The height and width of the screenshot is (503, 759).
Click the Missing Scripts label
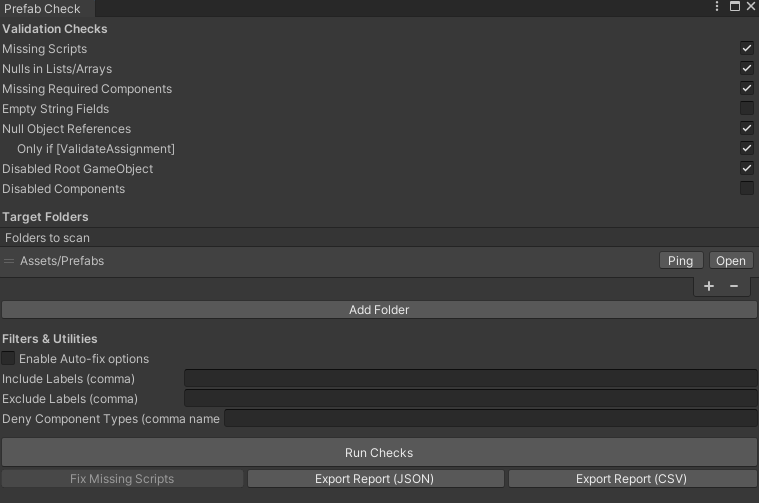pyautogui.click(x=45, y=49)
